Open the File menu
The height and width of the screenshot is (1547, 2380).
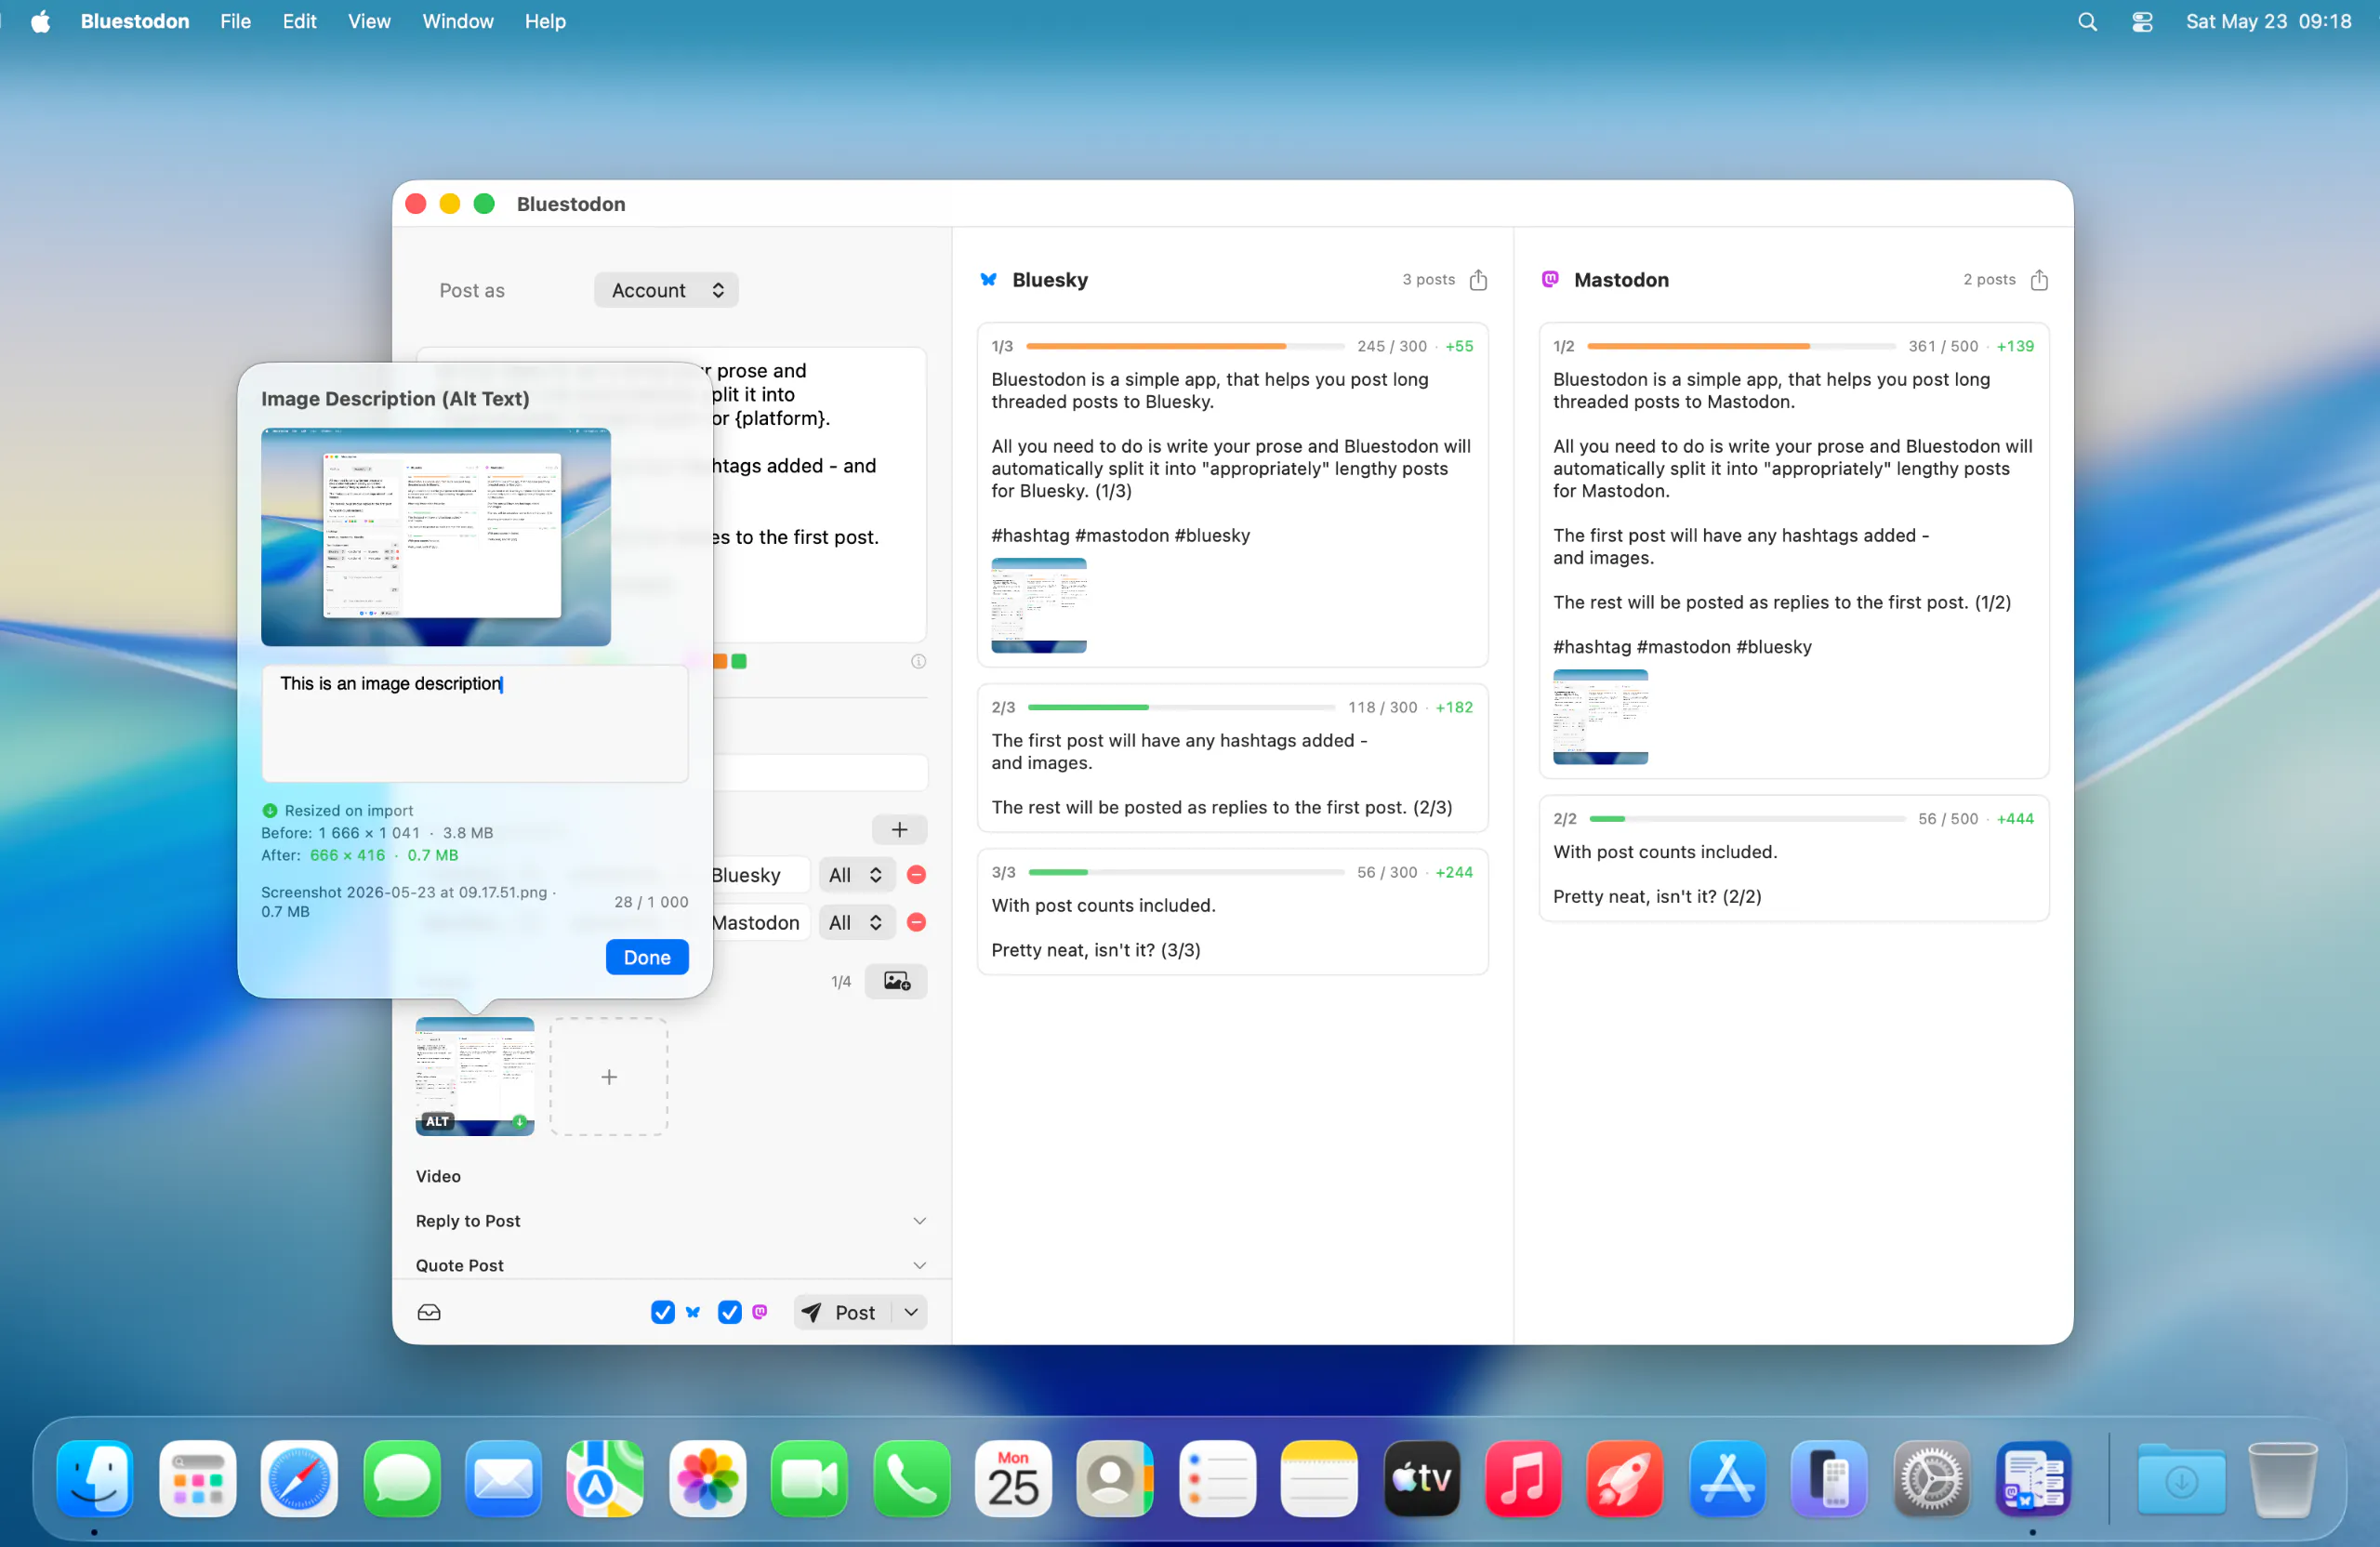[x=235, y=21]
